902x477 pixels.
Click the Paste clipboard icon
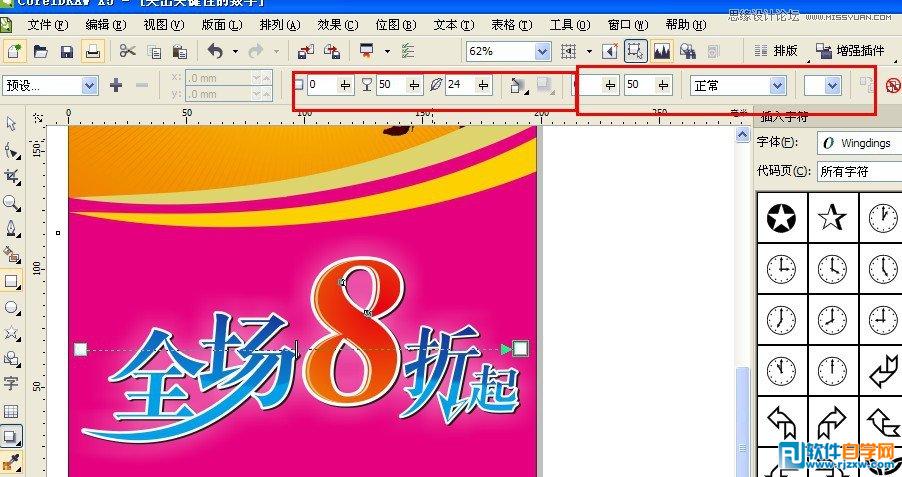[x=180, y=52]
